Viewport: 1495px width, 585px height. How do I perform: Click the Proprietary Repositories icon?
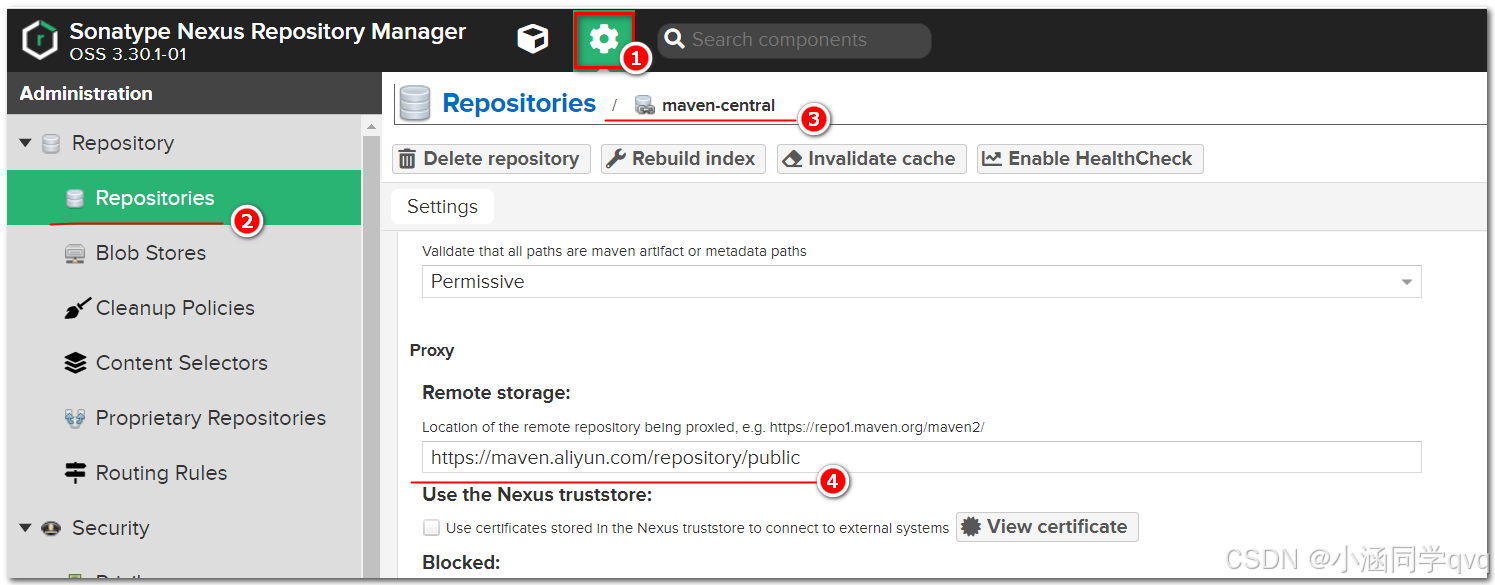click(75, 418)
